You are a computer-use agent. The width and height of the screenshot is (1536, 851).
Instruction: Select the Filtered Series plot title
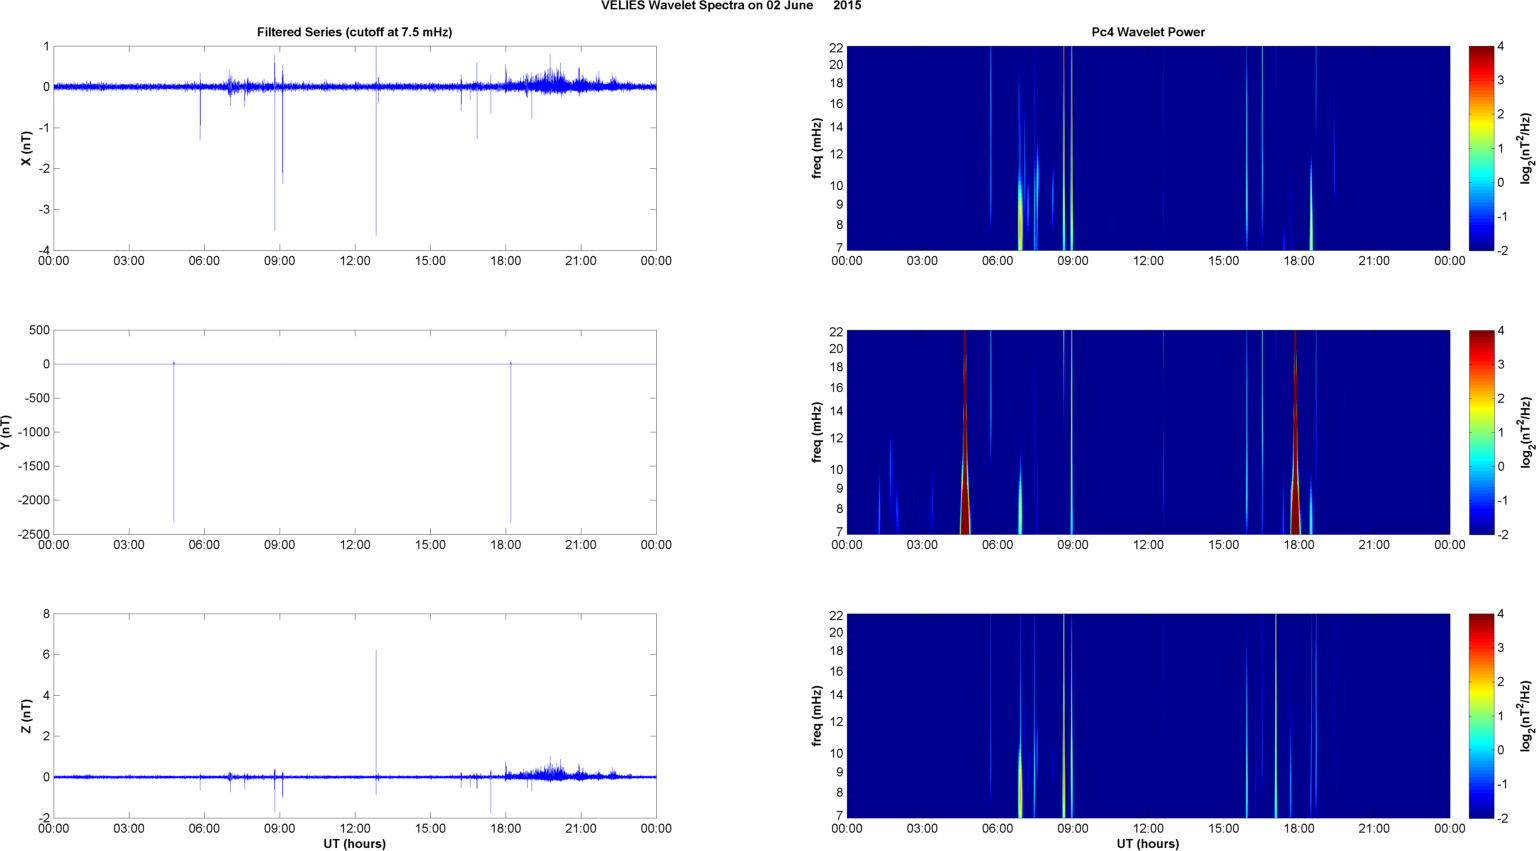(354, 32)
